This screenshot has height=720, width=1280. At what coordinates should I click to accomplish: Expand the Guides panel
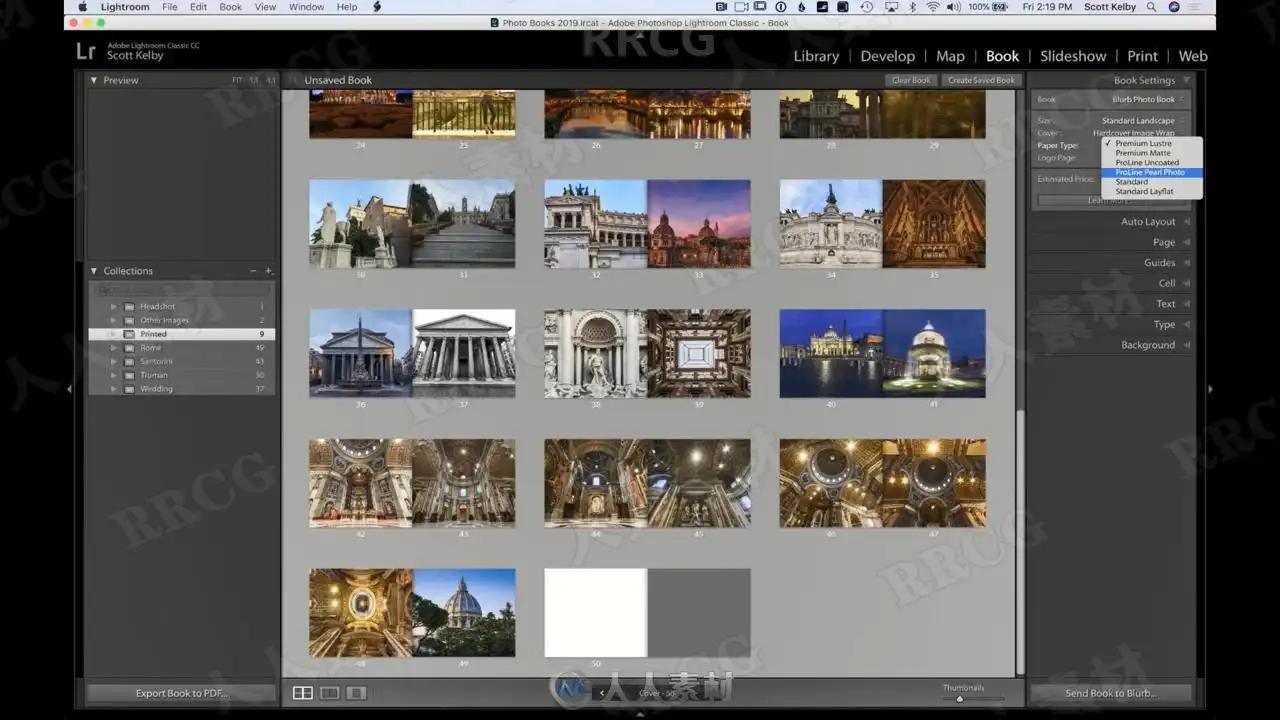[x=1186, y=263]
